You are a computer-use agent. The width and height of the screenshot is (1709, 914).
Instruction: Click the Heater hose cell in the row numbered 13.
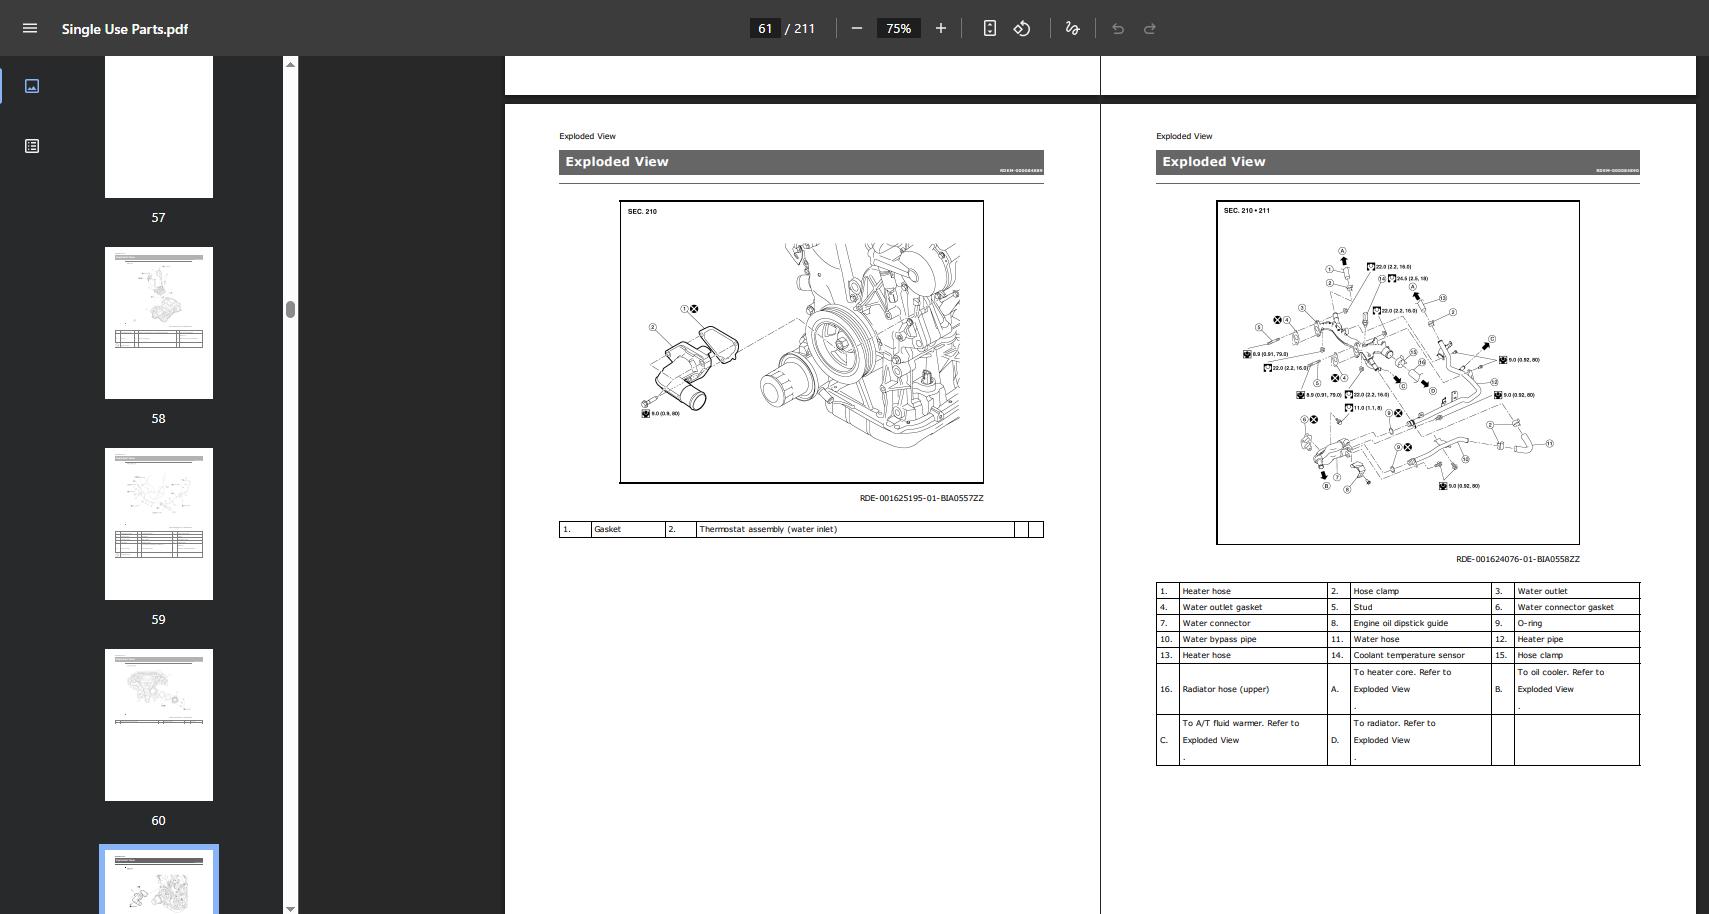click(x=1253, y=655)
